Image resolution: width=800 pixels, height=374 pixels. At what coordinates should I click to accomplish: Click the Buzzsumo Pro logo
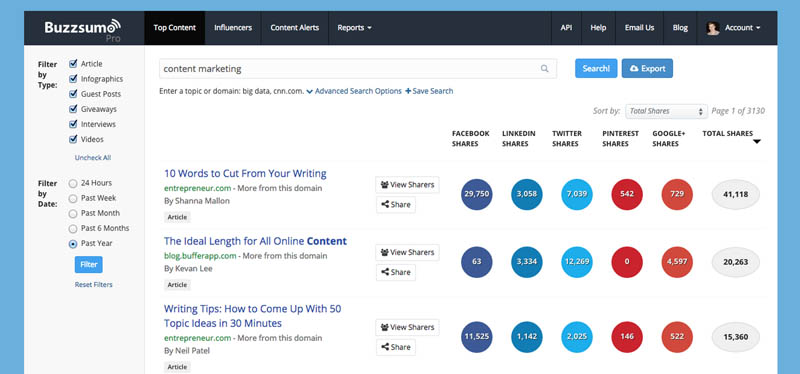[82, 29]
